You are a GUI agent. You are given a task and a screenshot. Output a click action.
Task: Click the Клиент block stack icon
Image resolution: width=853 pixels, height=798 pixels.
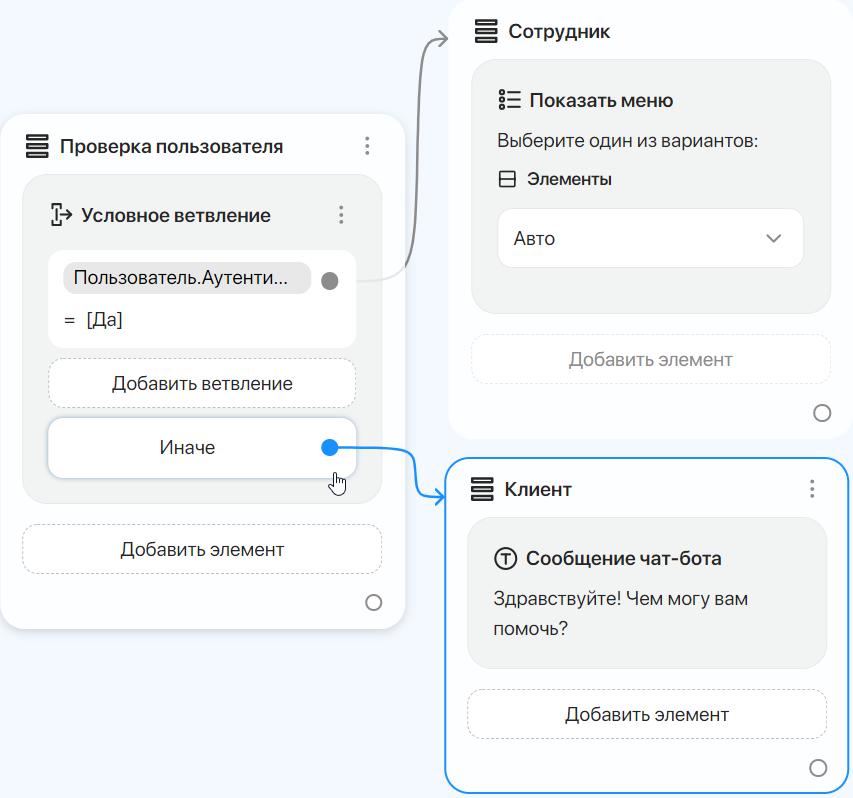coord(483,489)
